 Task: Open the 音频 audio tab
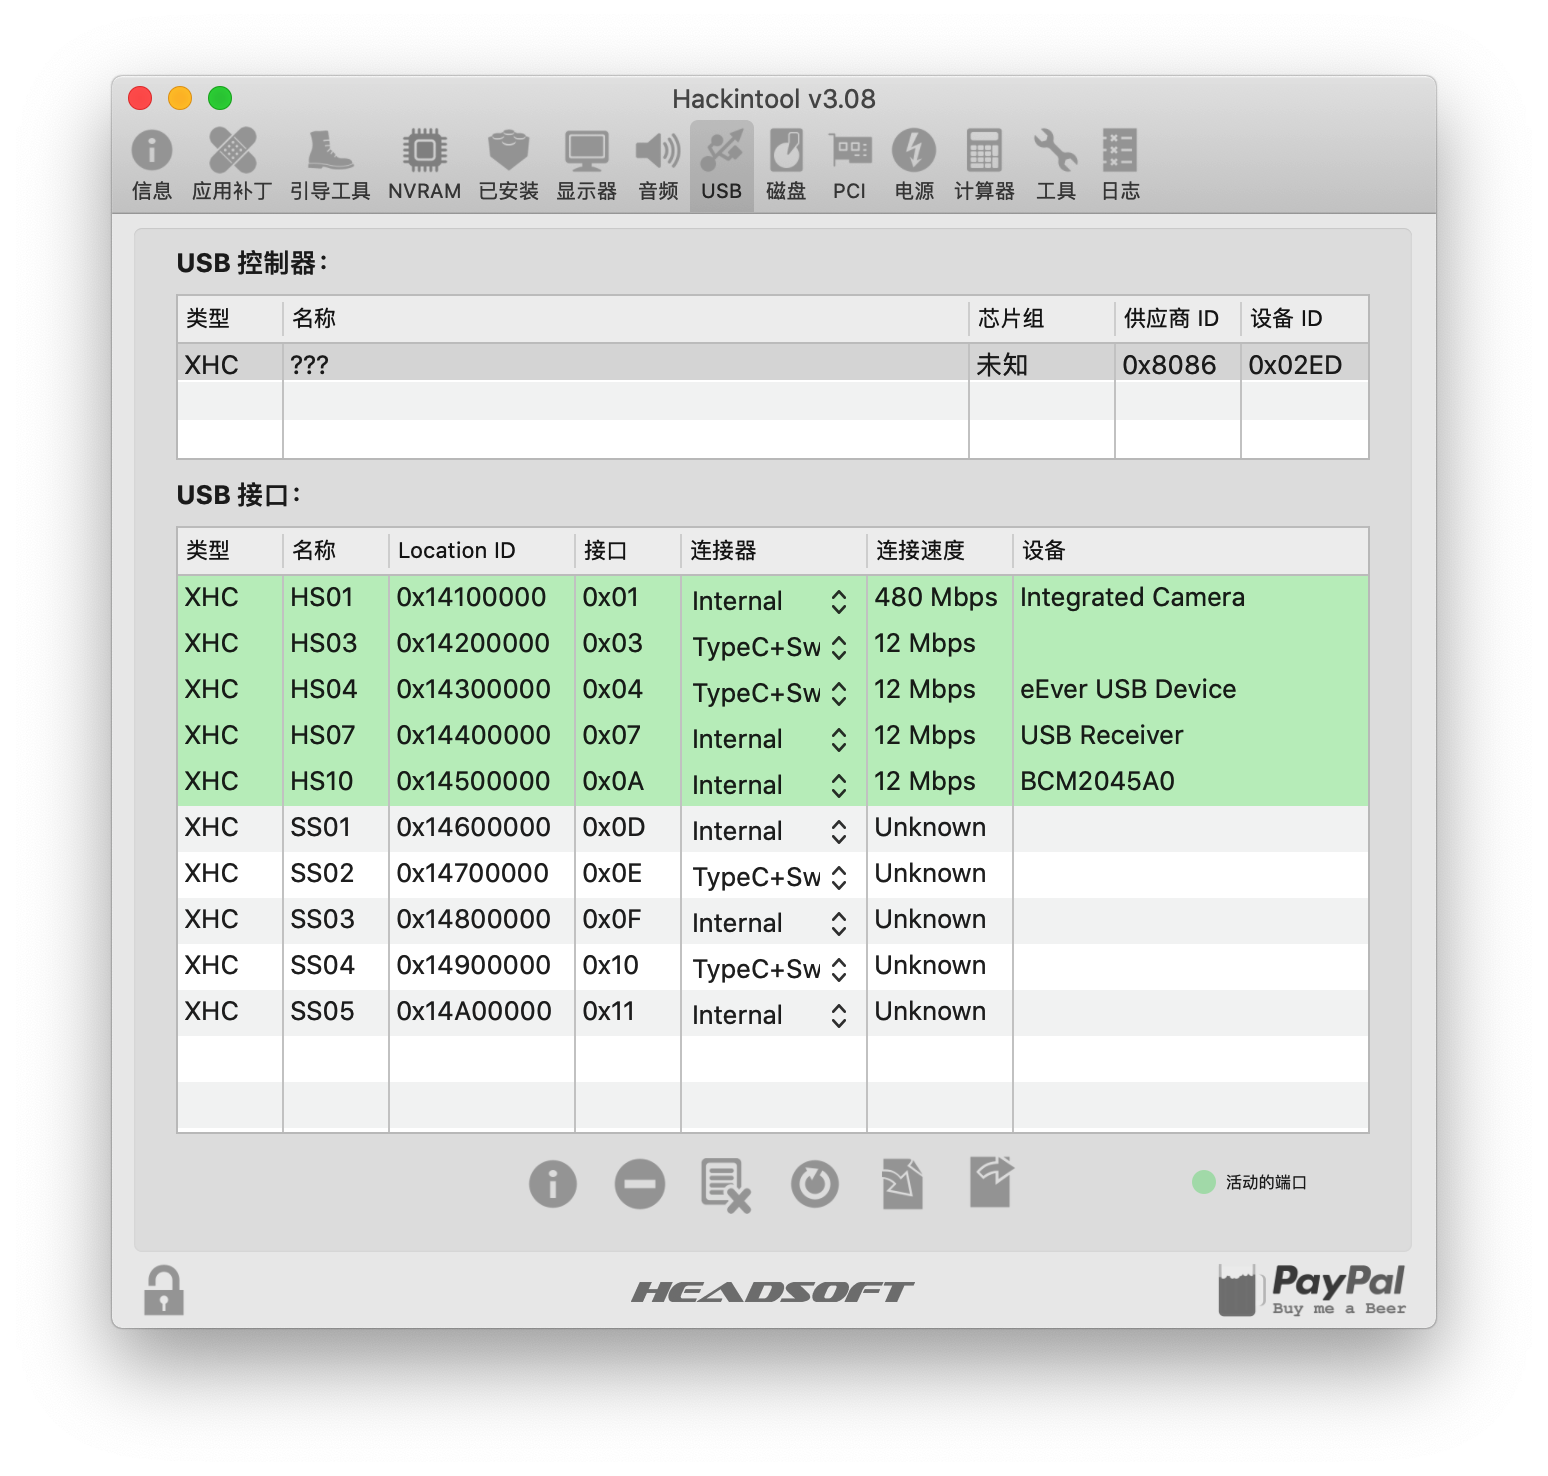(x=658, y=165)
